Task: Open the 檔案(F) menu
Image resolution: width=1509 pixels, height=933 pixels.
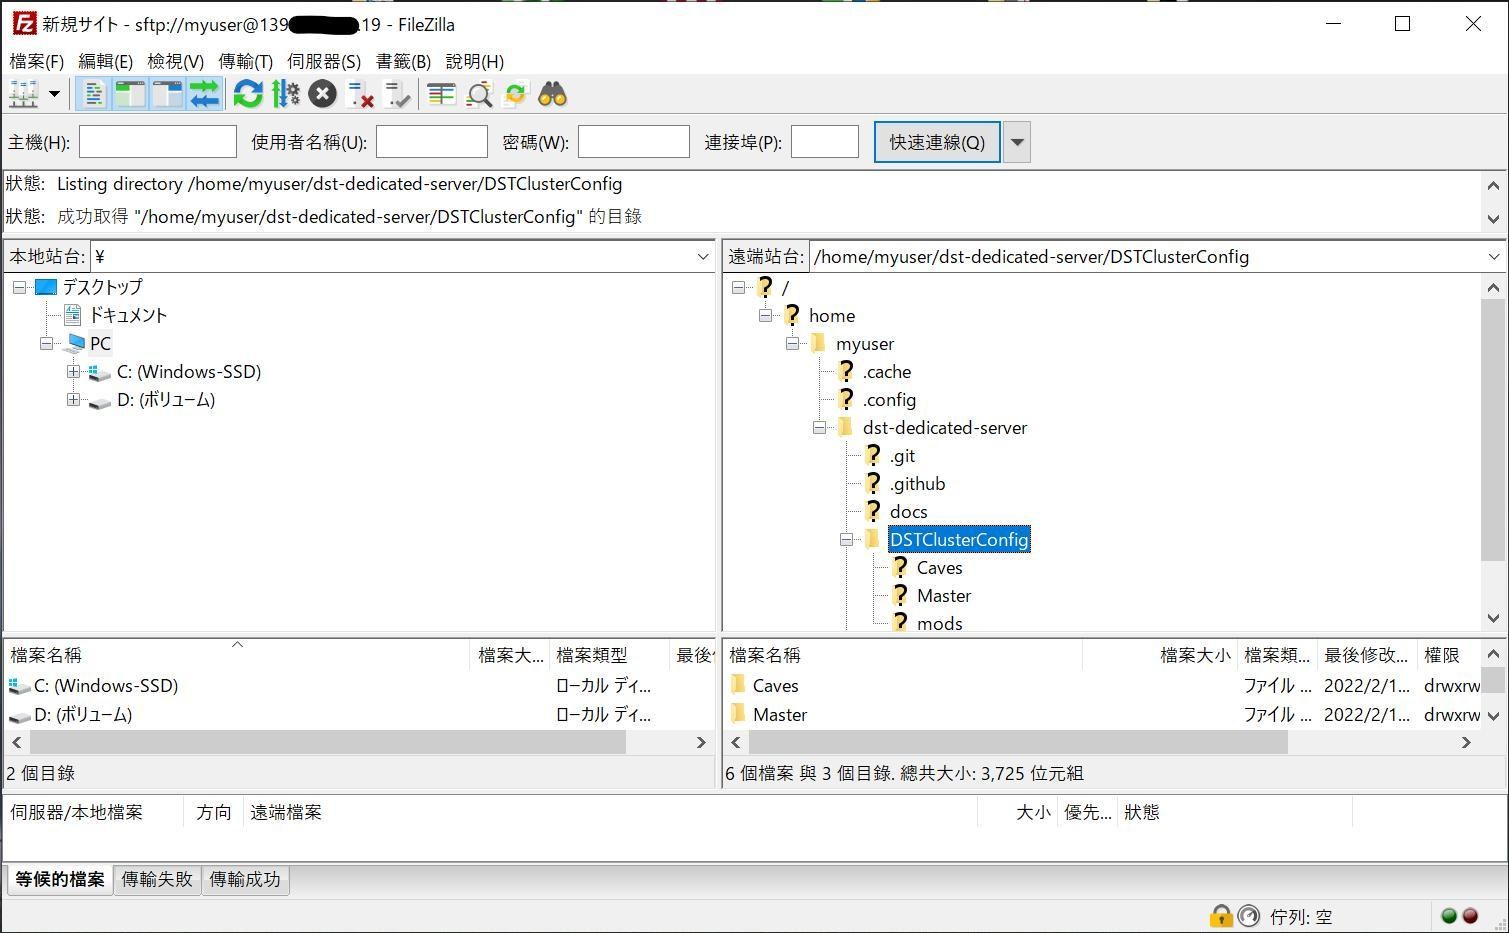Action: tap(37, 61)
